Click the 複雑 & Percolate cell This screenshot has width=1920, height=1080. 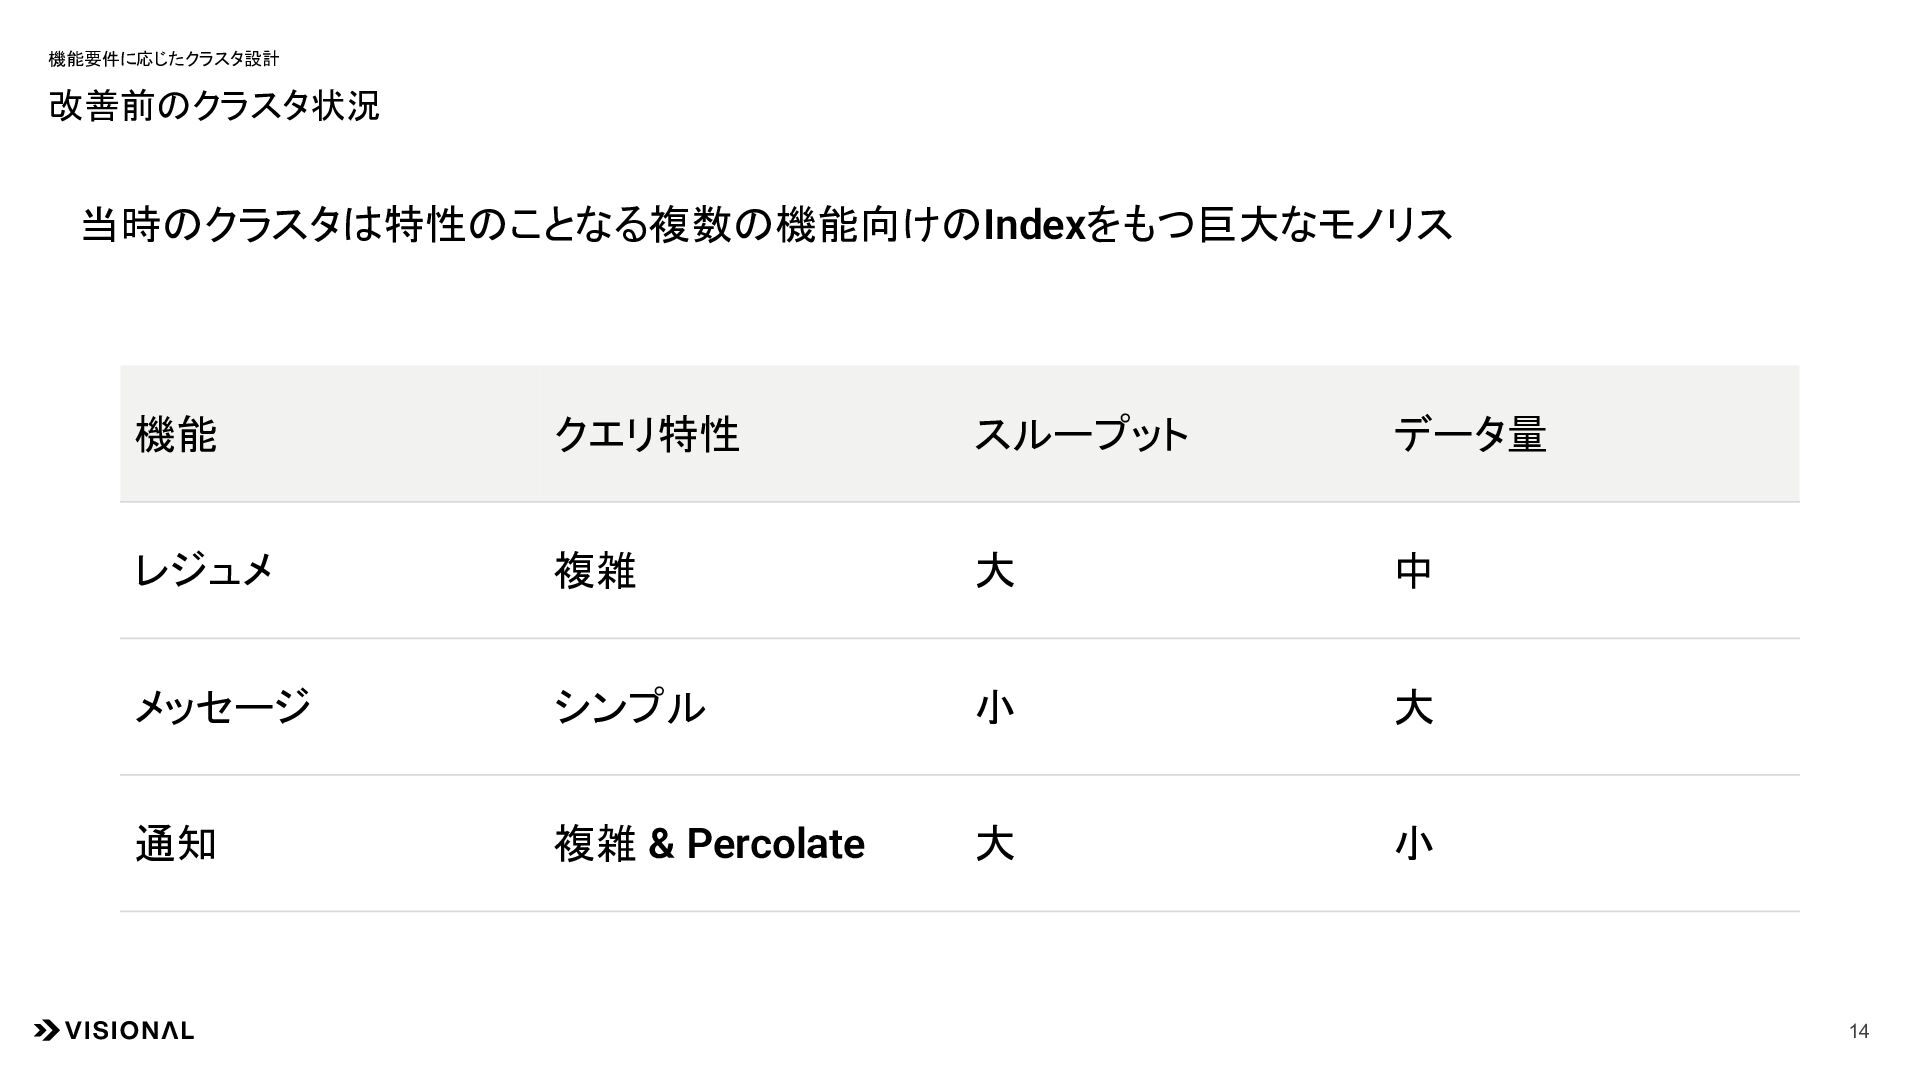coord(709,844)
